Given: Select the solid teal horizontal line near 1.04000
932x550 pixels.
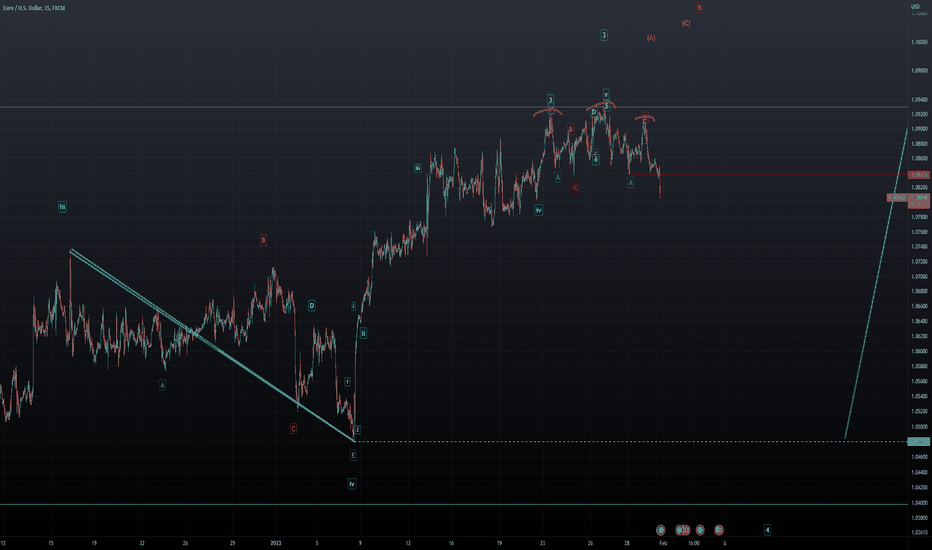Looking at the screenshot, I should (454, 504).
